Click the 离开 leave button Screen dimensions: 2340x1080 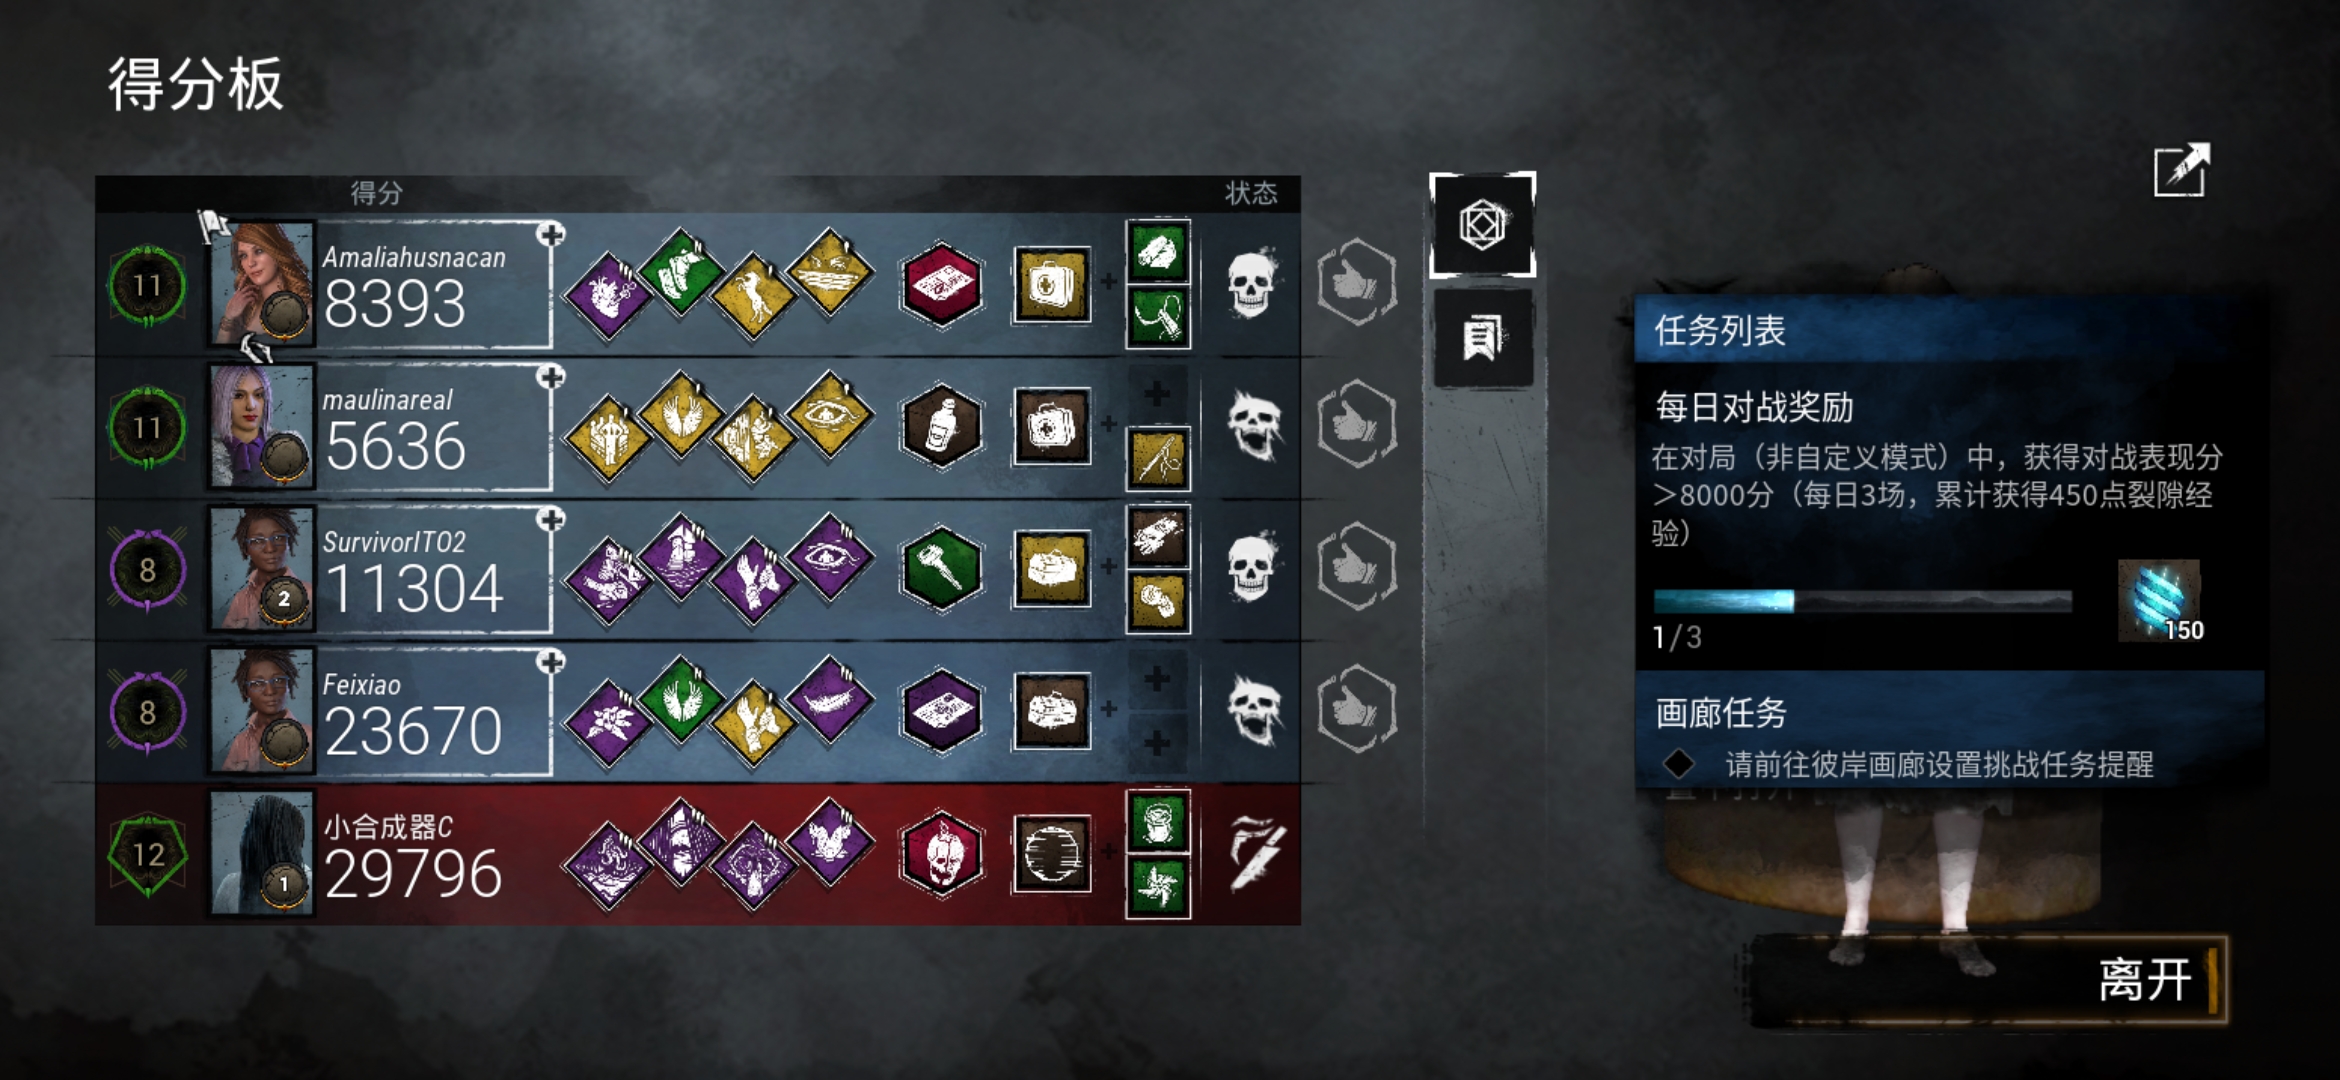click(x=1990, y=980)
